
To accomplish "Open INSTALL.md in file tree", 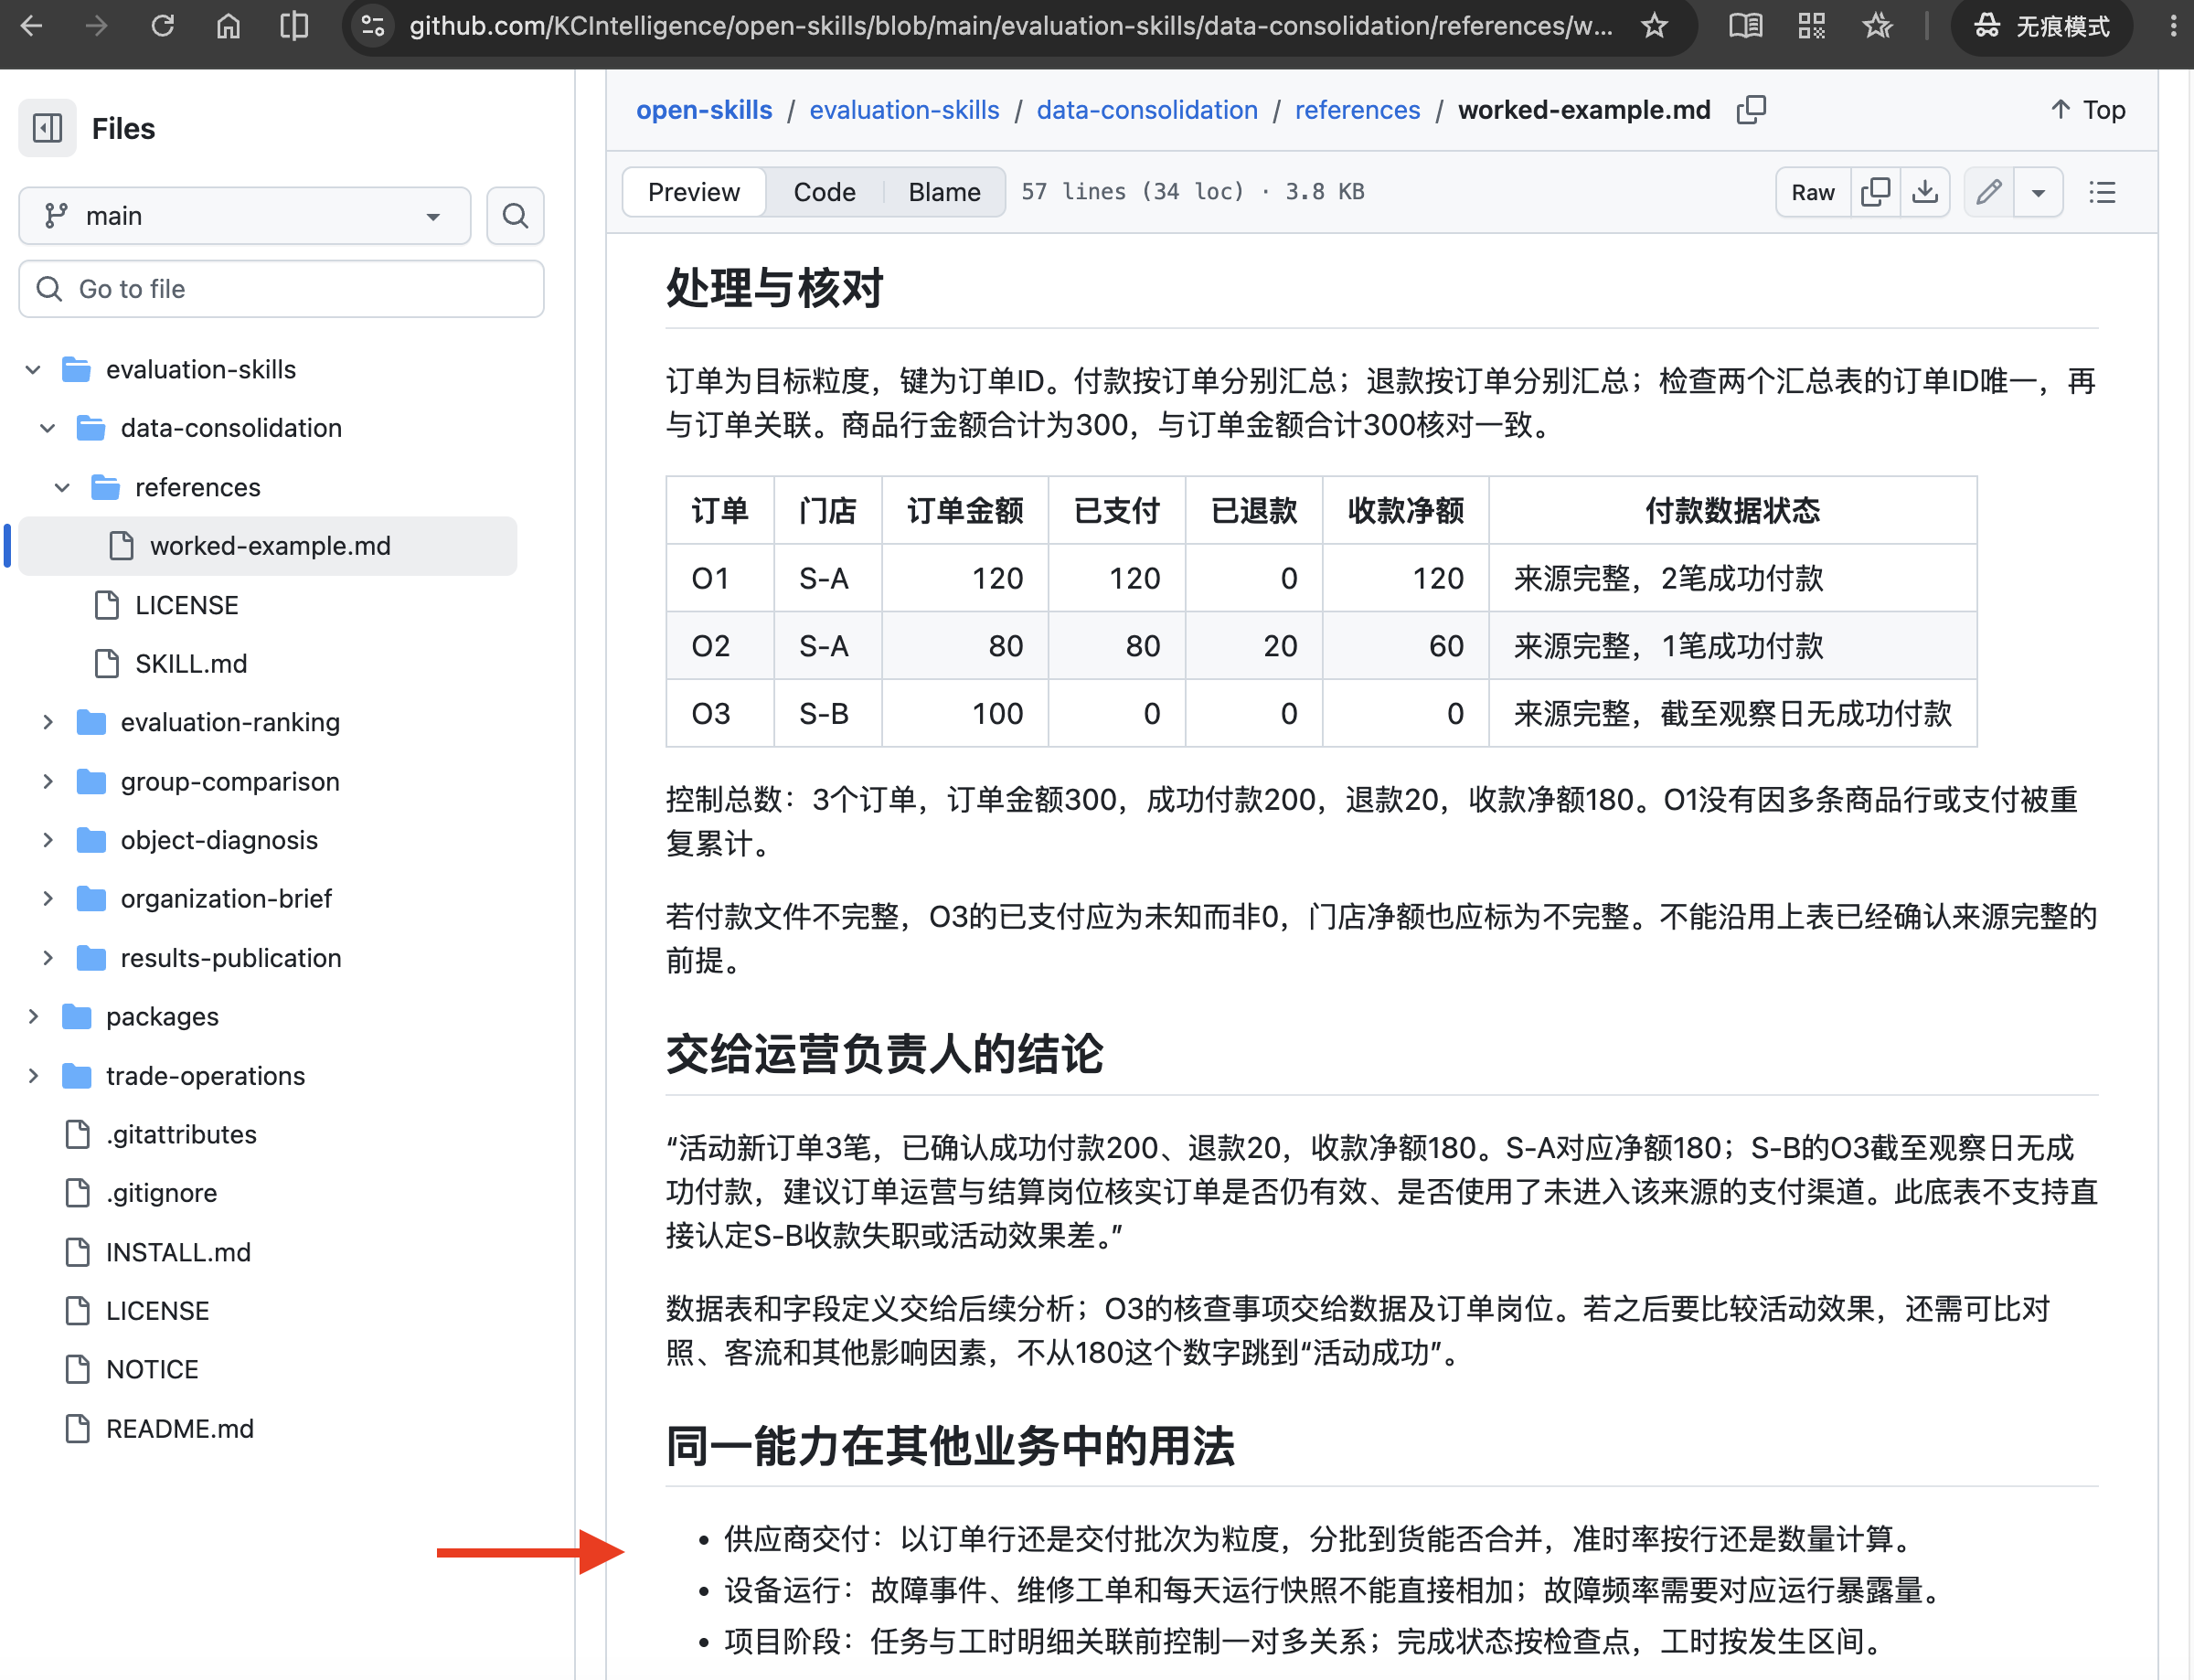I will [x=178, y=1252].
